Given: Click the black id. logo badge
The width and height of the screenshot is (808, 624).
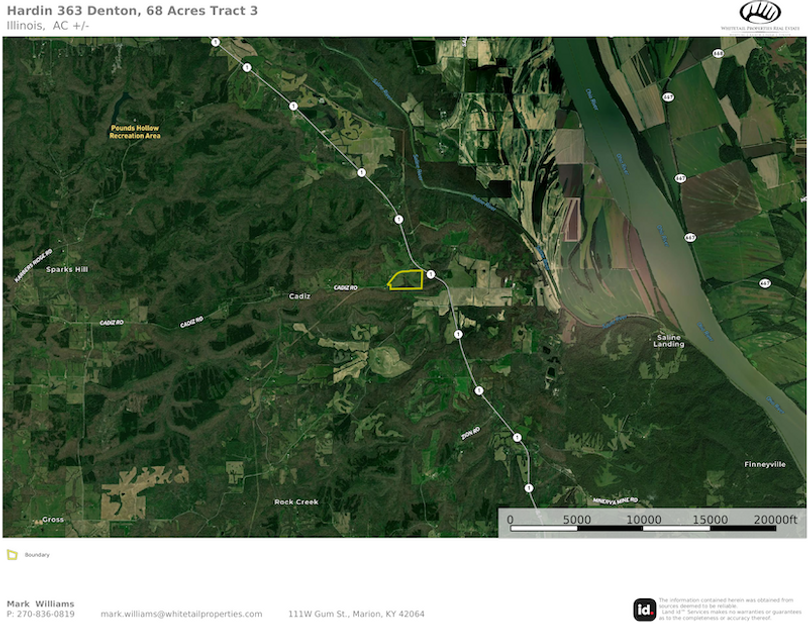Looking at the screenshot, I should click(644, 609).
